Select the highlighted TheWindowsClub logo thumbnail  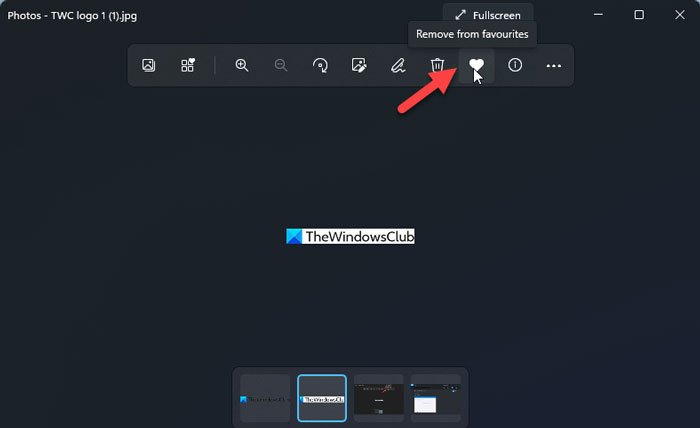(x=322, y=398)
